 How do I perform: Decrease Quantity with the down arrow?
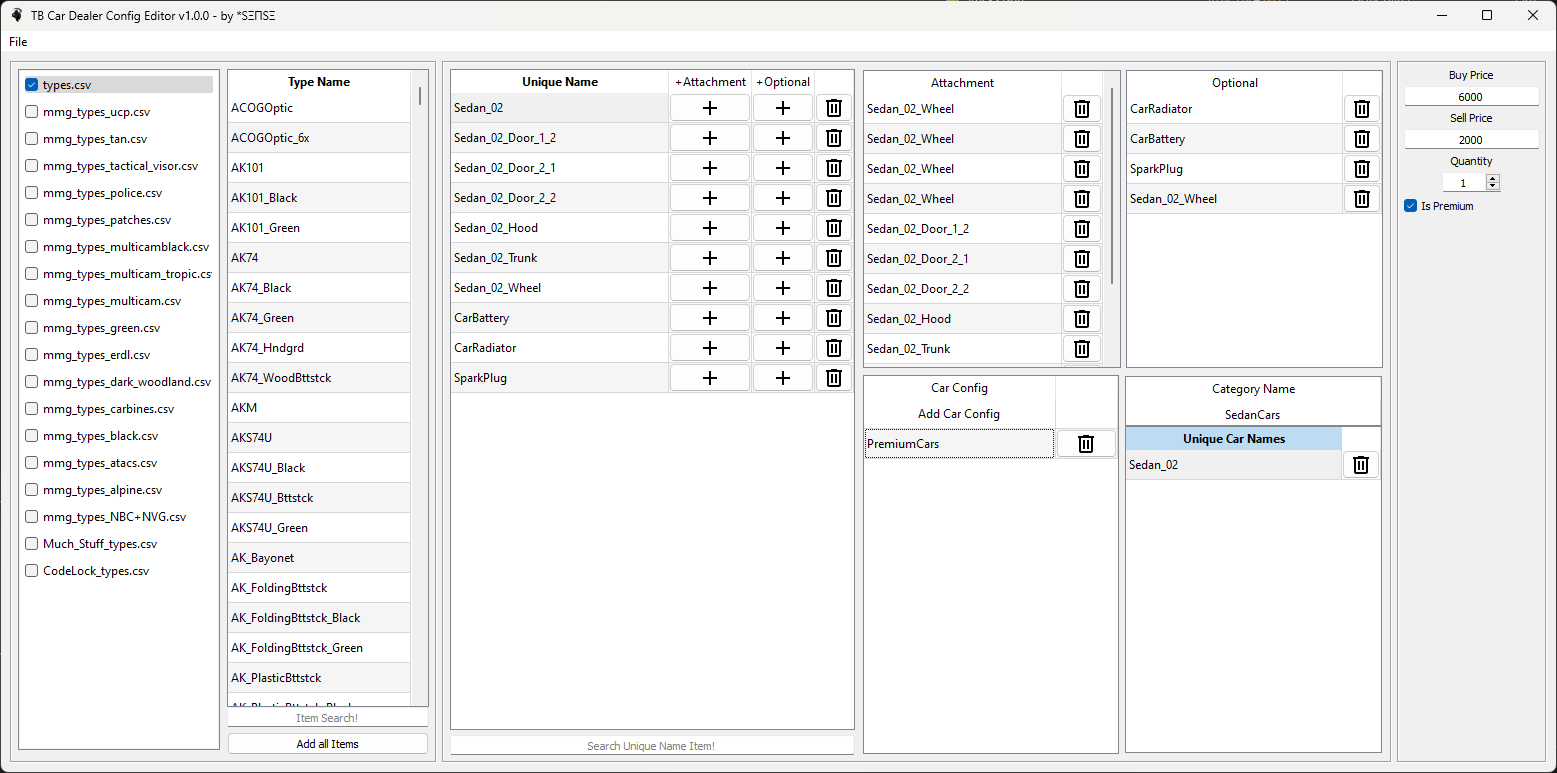[x=1493, y=187]
